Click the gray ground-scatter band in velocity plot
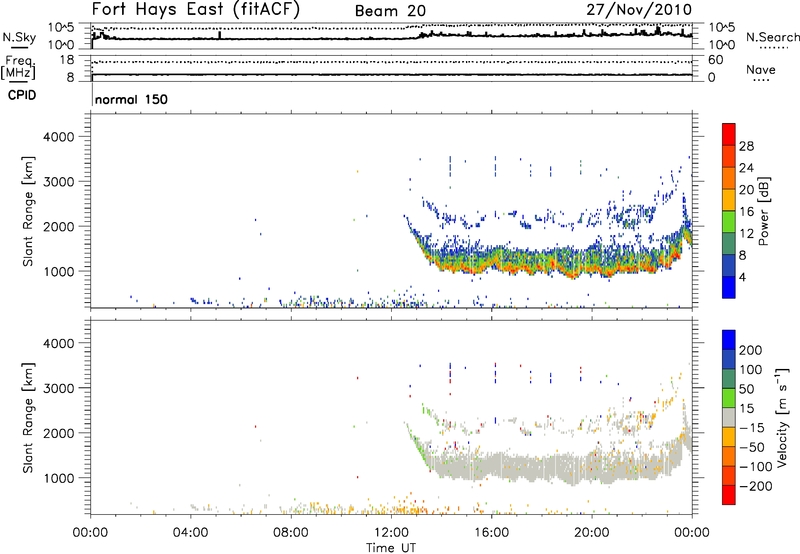Viewport: 800px width, 554px height. (551, 467)
